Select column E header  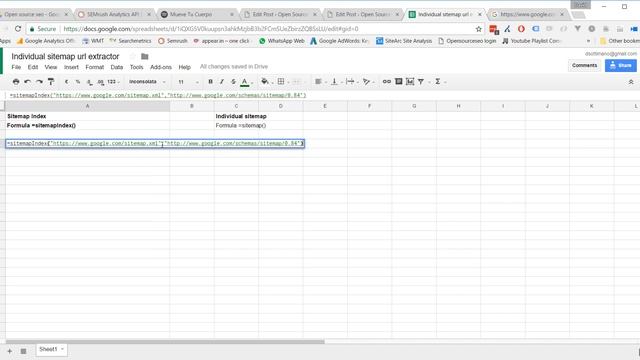click(325, 106)
